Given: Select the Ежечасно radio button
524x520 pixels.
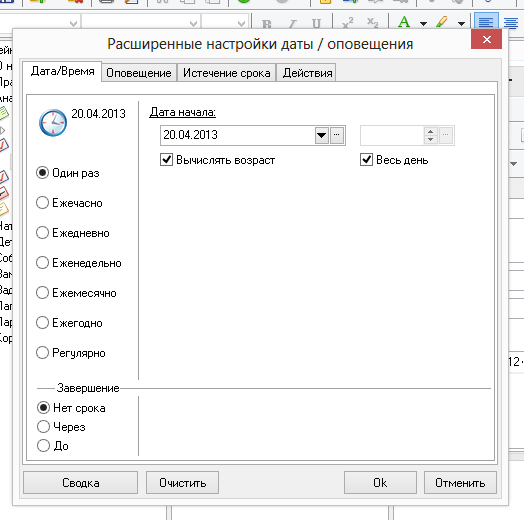Looking at the screenshot, I should (69, 203).
